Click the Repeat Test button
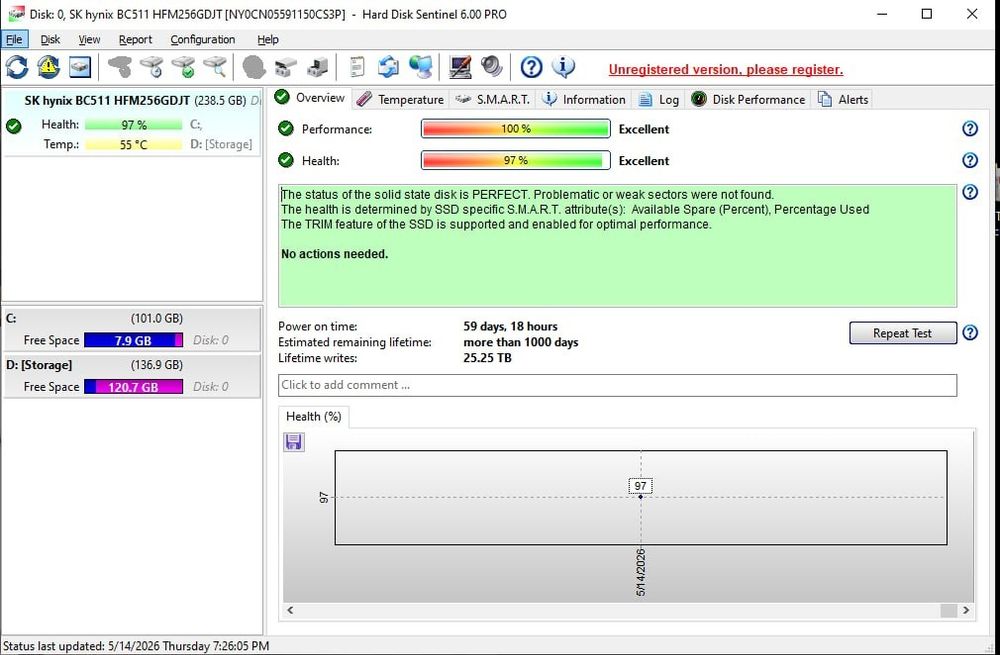 [902, 333]
